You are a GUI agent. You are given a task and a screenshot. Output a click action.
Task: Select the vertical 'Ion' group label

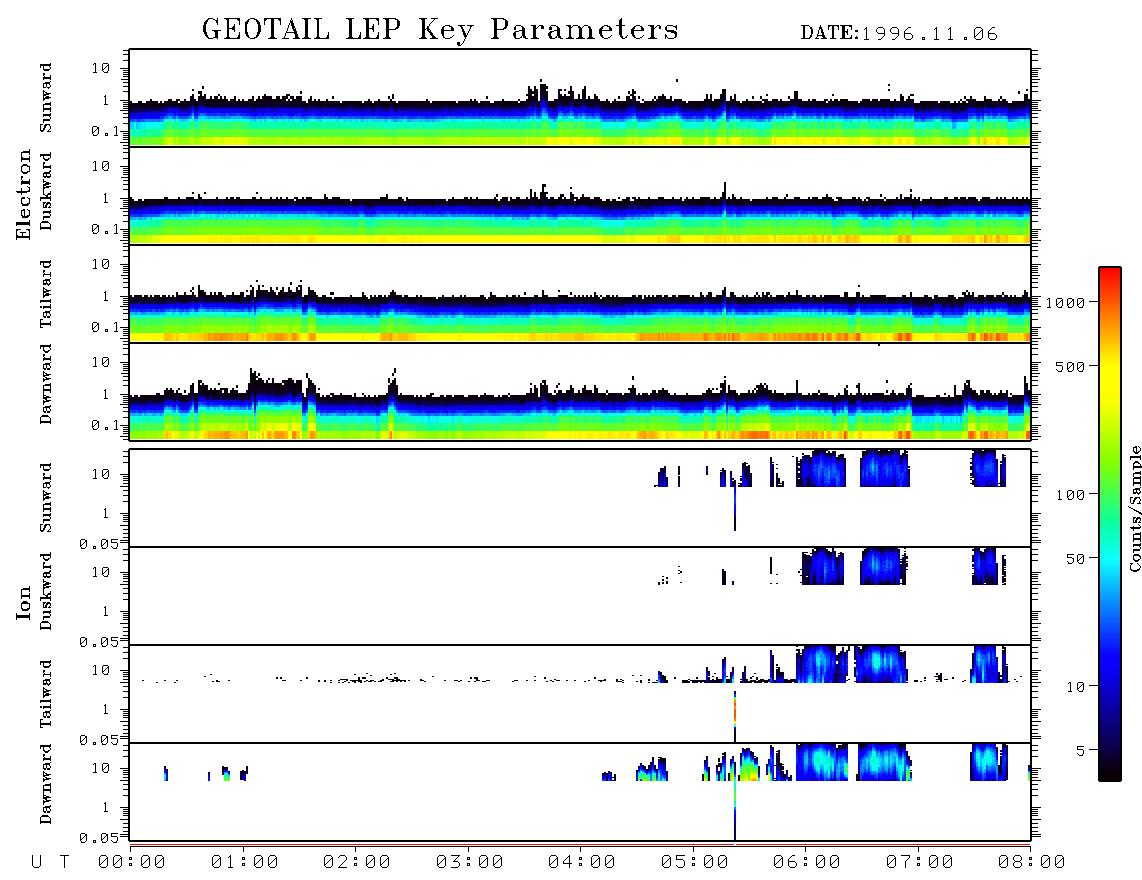pyautogui.click(x=23, y=602)
